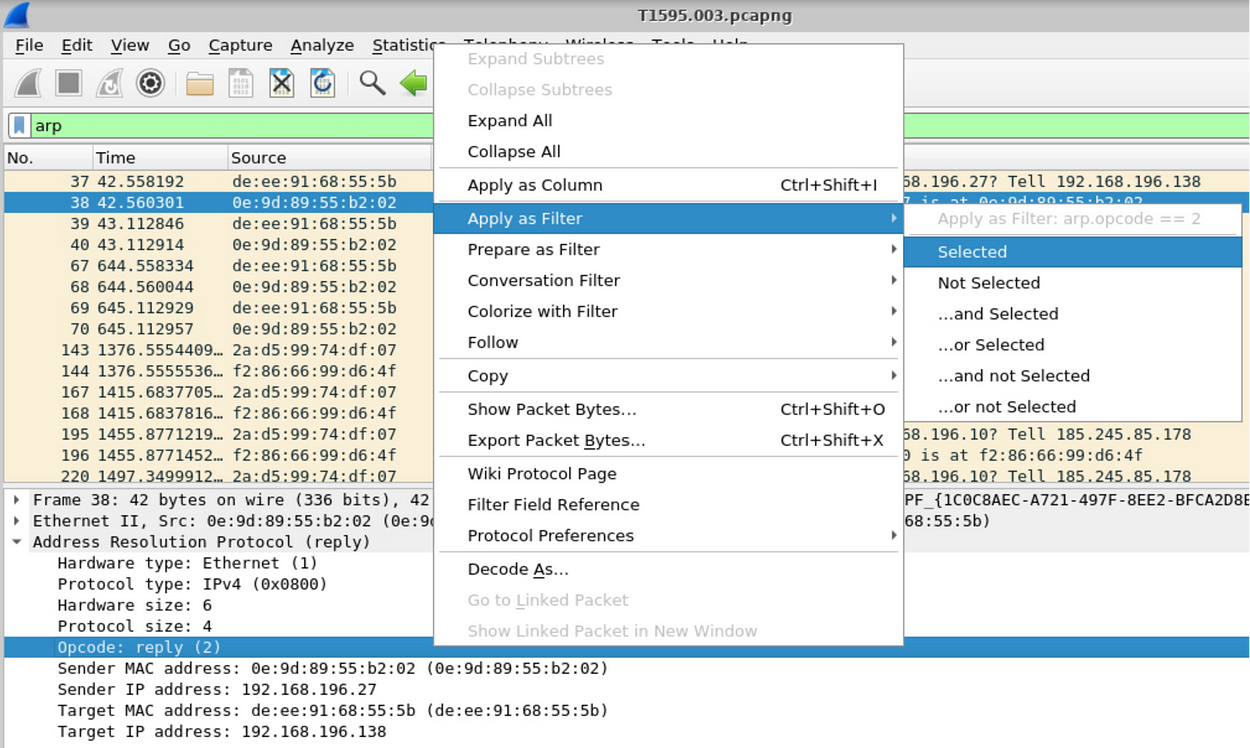Select packet 67 at time 644.558334
Screen dimensions: 1250x748
coord(218,266)
